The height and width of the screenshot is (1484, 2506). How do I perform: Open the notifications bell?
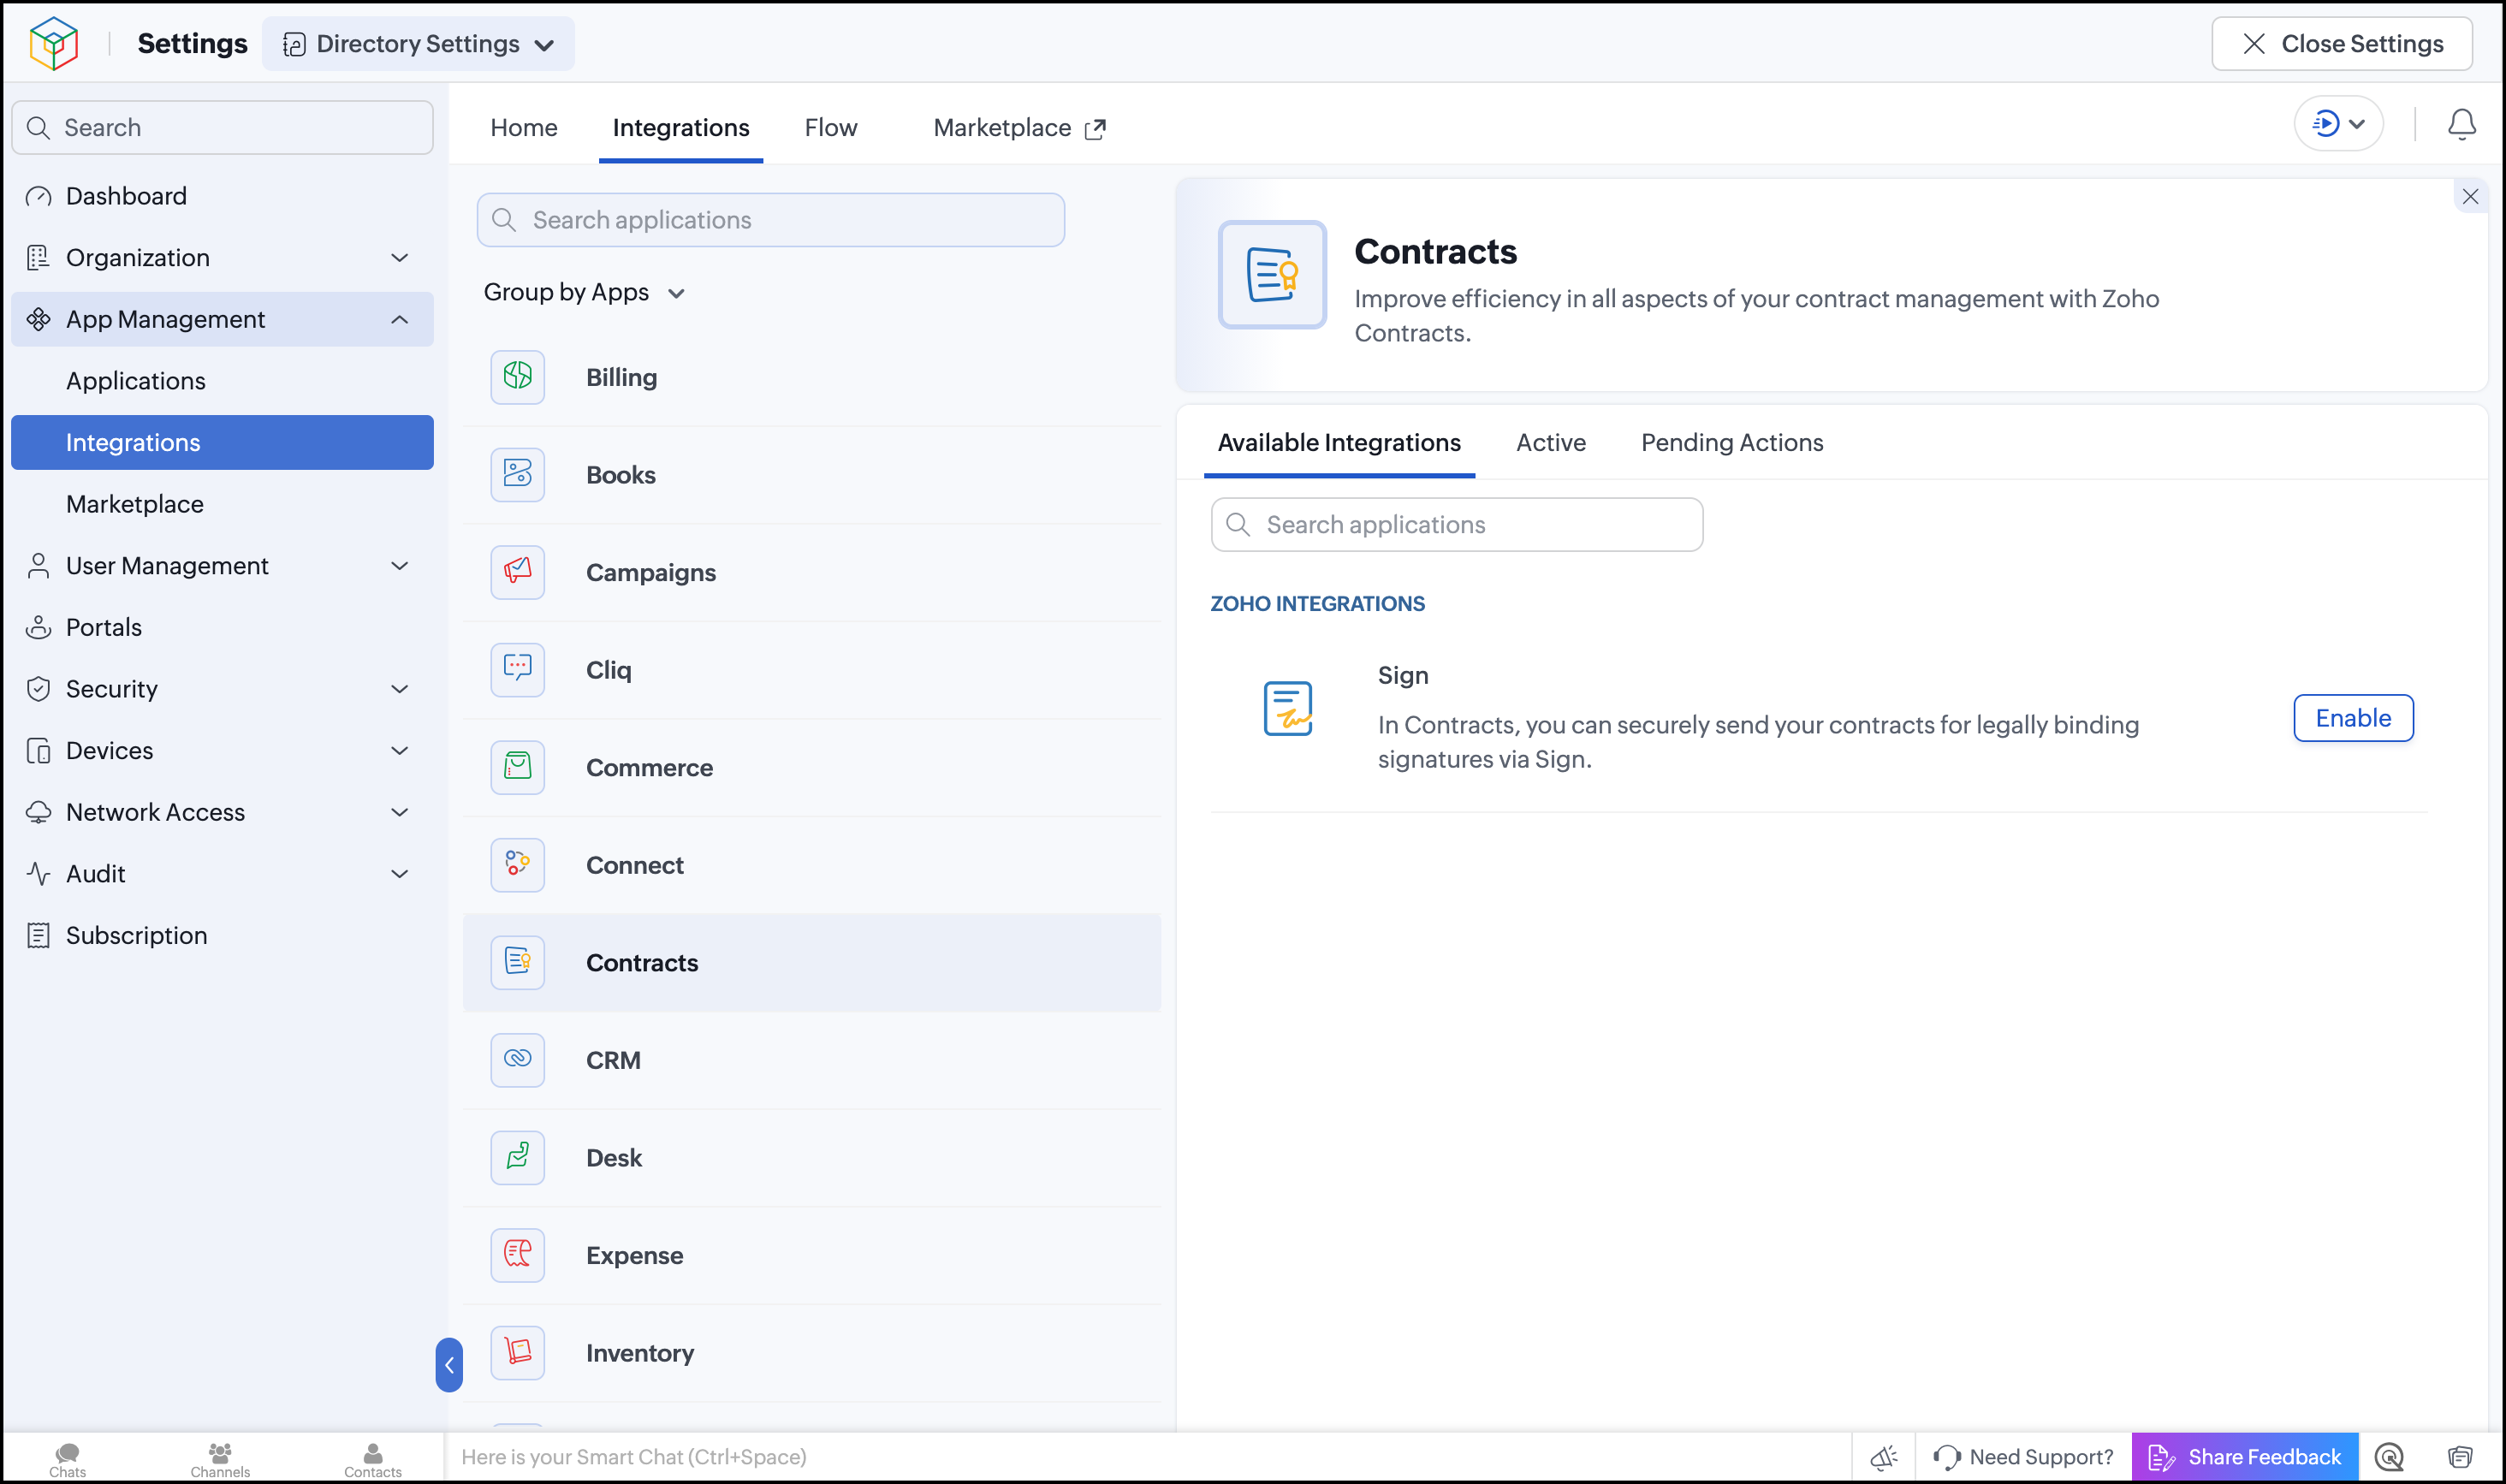click(2461, 125)
